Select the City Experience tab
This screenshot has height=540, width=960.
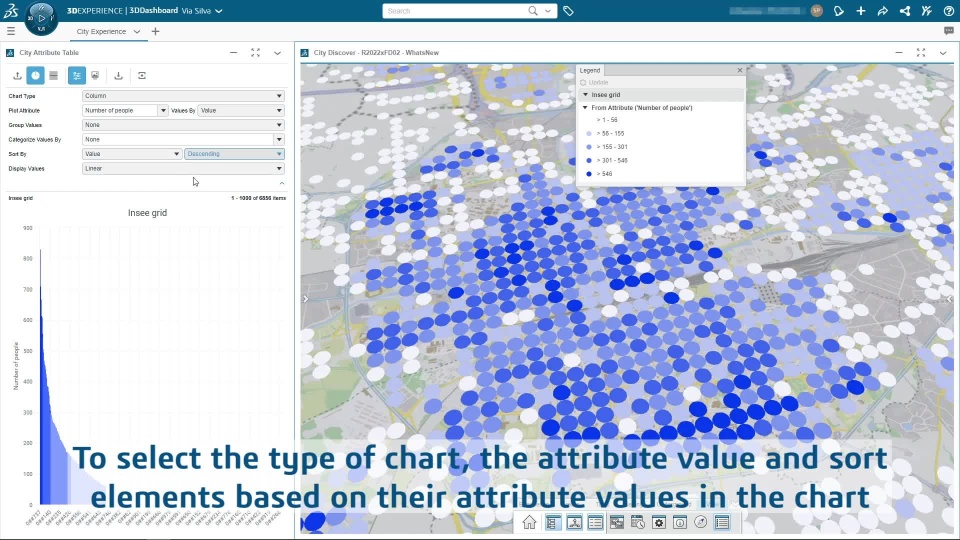101,31
